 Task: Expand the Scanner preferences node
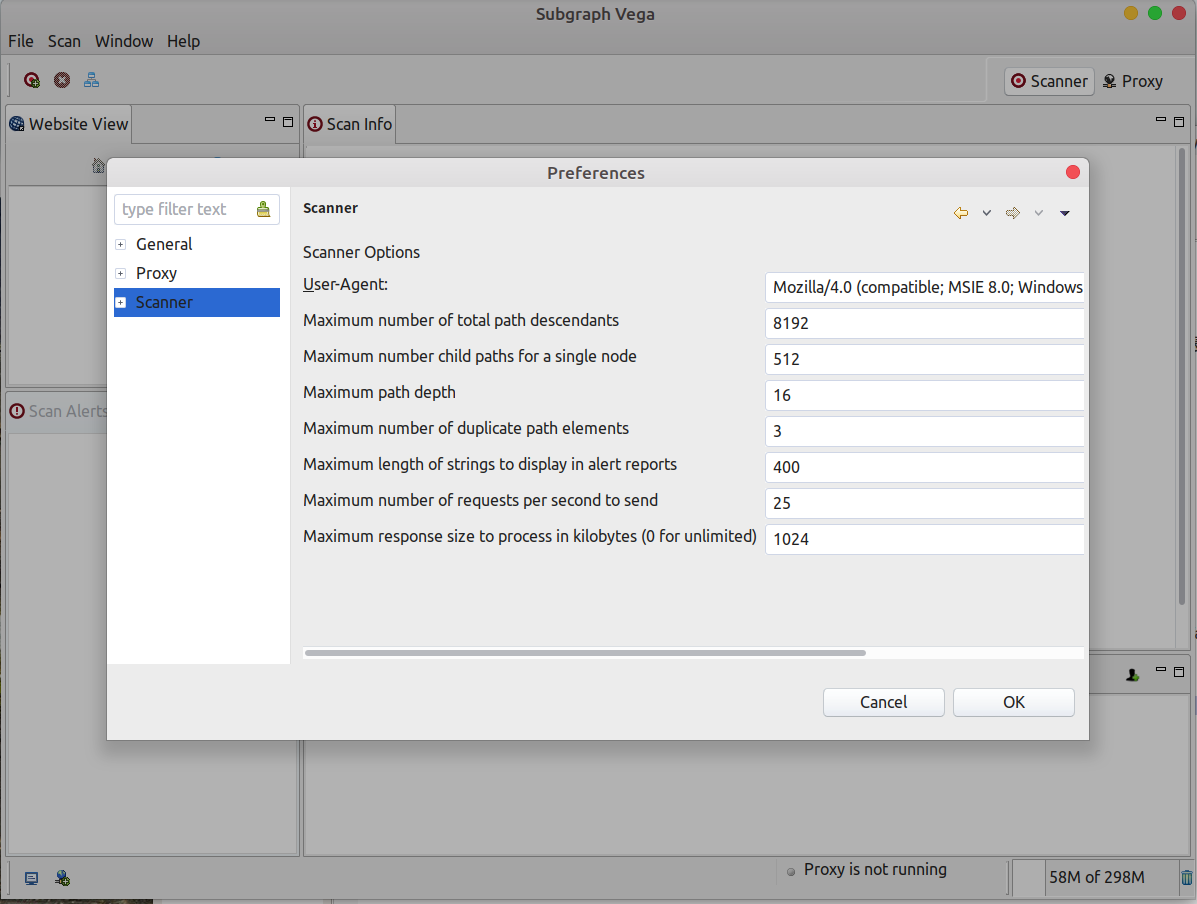(121, 302)
